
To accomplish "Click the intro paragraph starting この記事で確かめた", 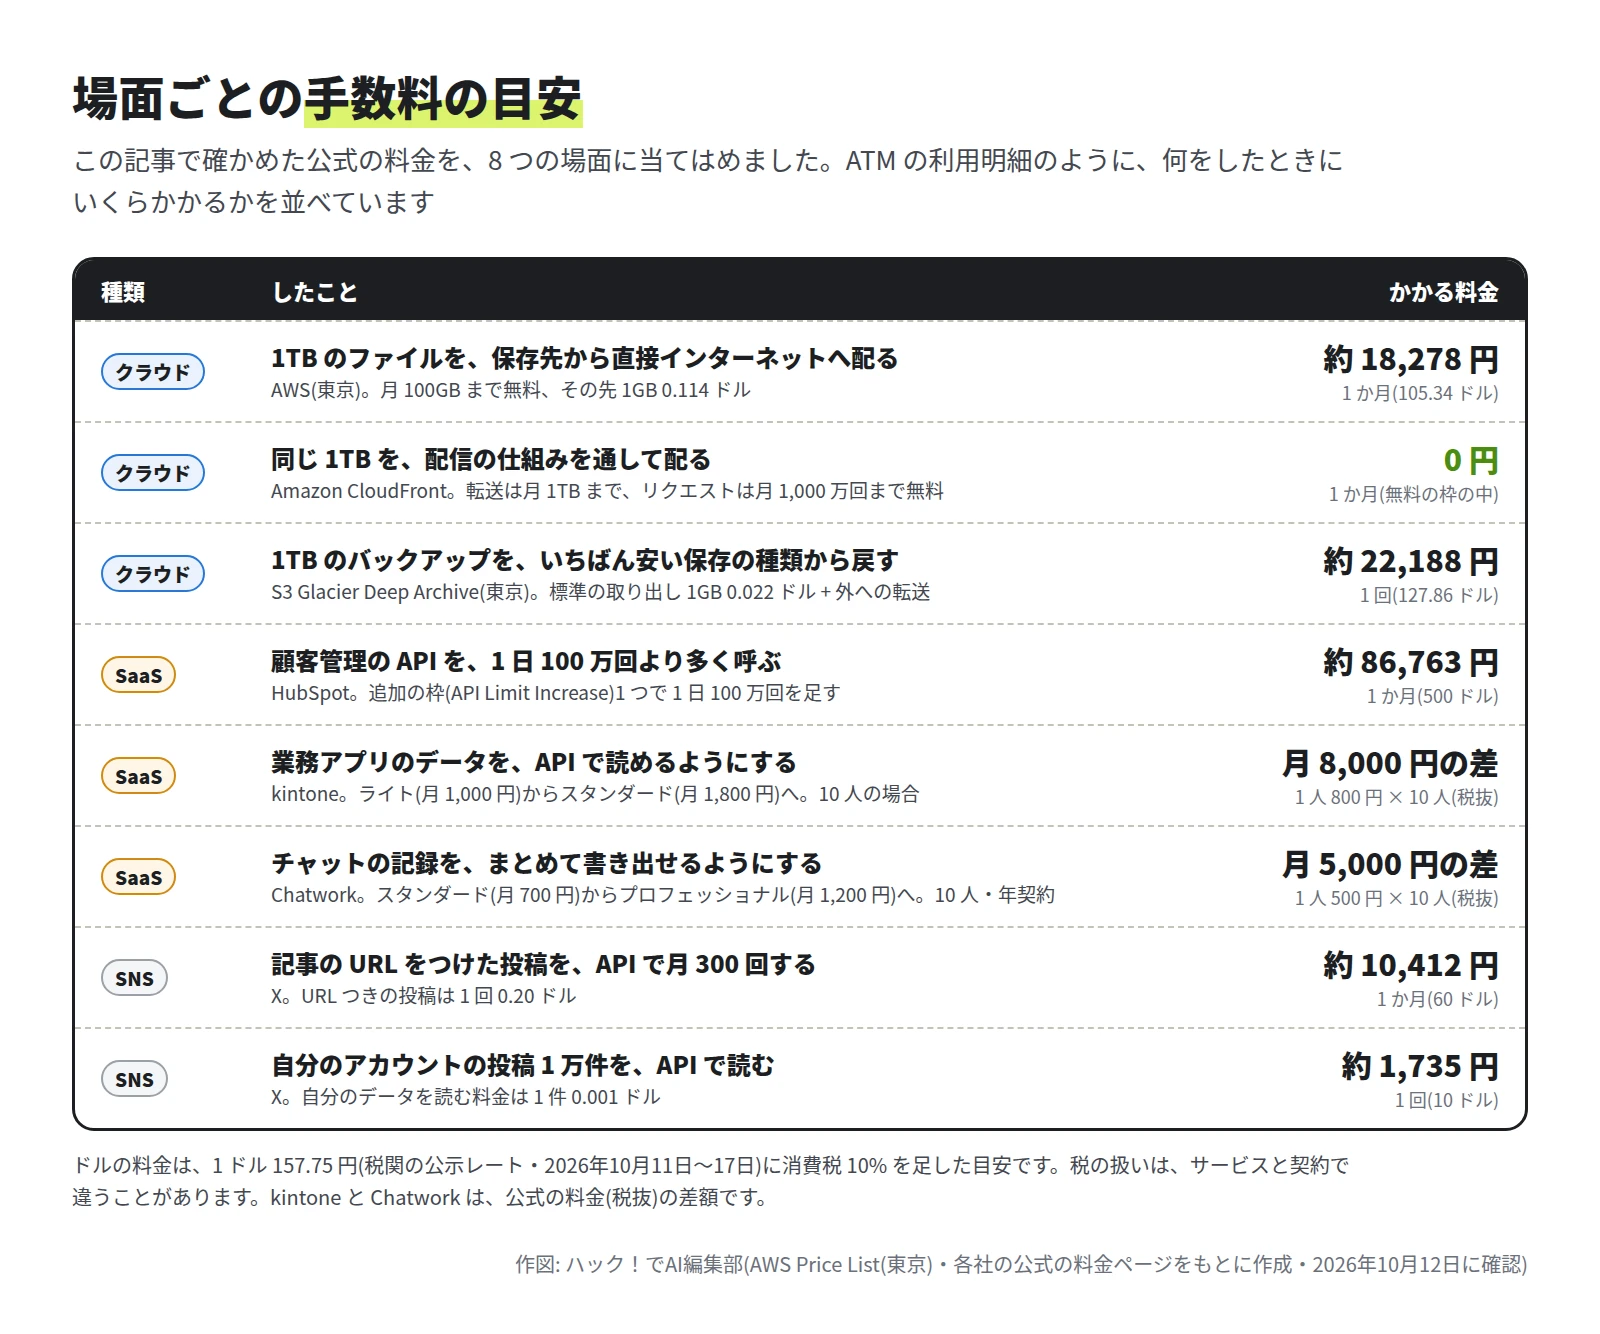I will coord(708,181).
